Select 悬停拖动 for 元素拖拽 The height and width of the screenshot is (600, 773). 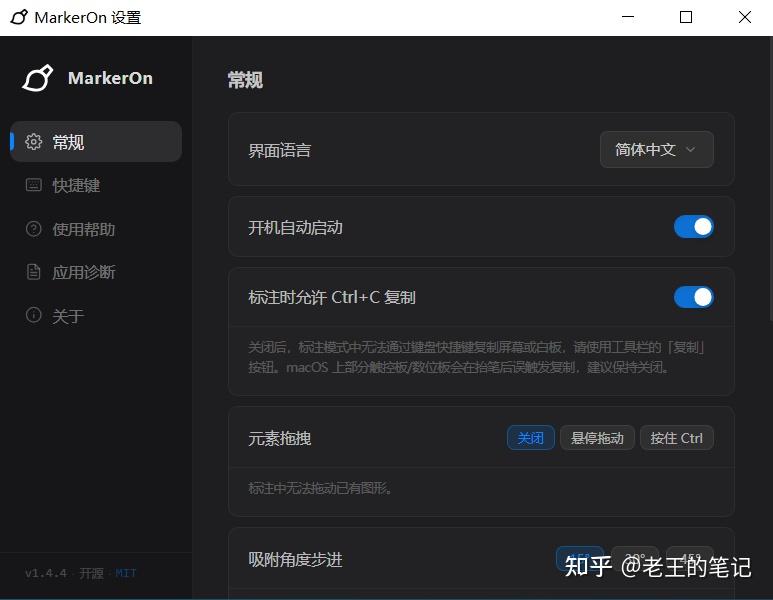[x=597, y=438]
